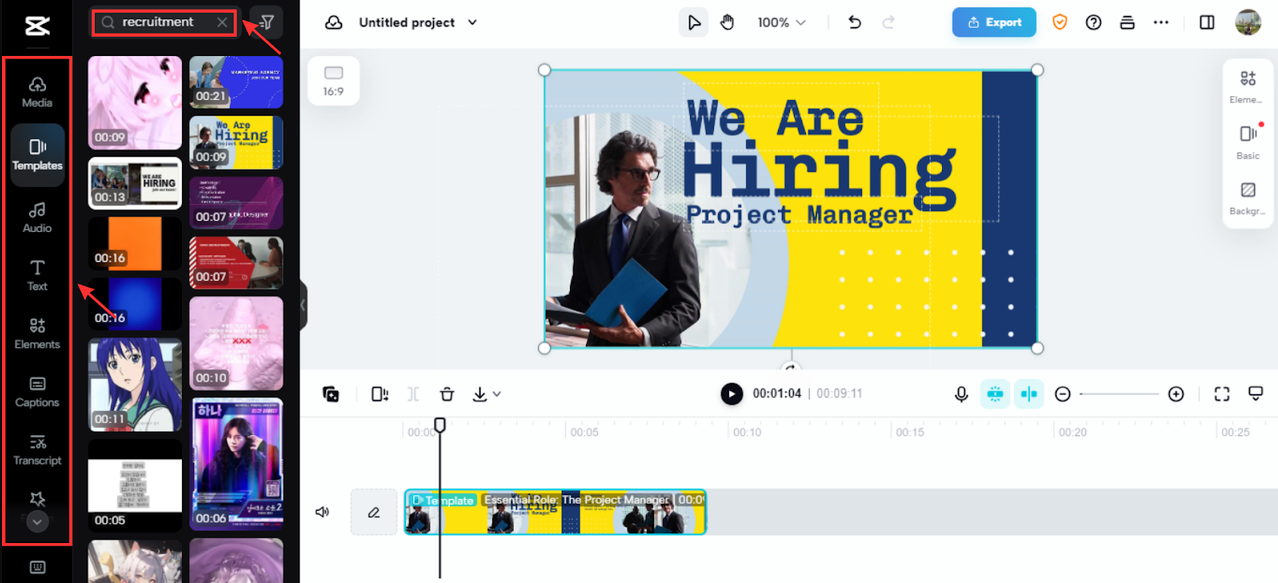1278x583 pixels.
Task: Open the download options dropdown
Action: [x=487, y=394]
